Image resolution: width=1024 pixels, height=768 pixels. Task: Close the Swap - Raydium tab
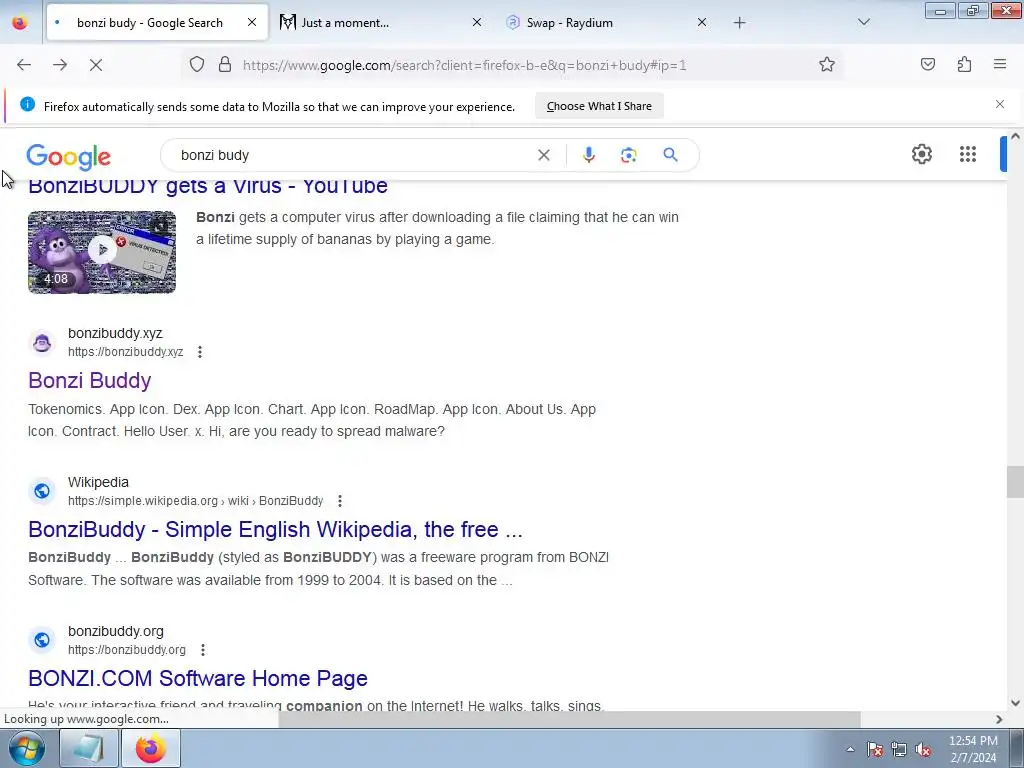coord(702,22)
